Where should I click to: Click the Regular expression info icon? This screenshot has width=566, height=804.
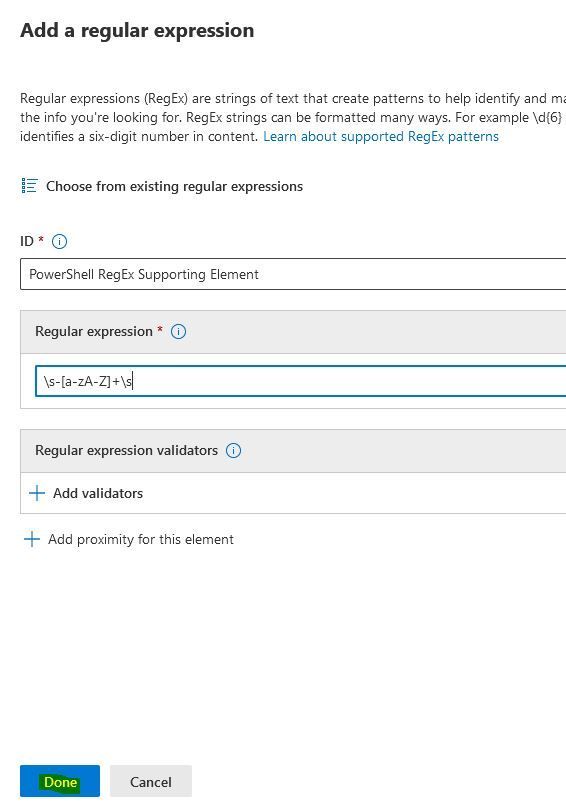(178, 331)
